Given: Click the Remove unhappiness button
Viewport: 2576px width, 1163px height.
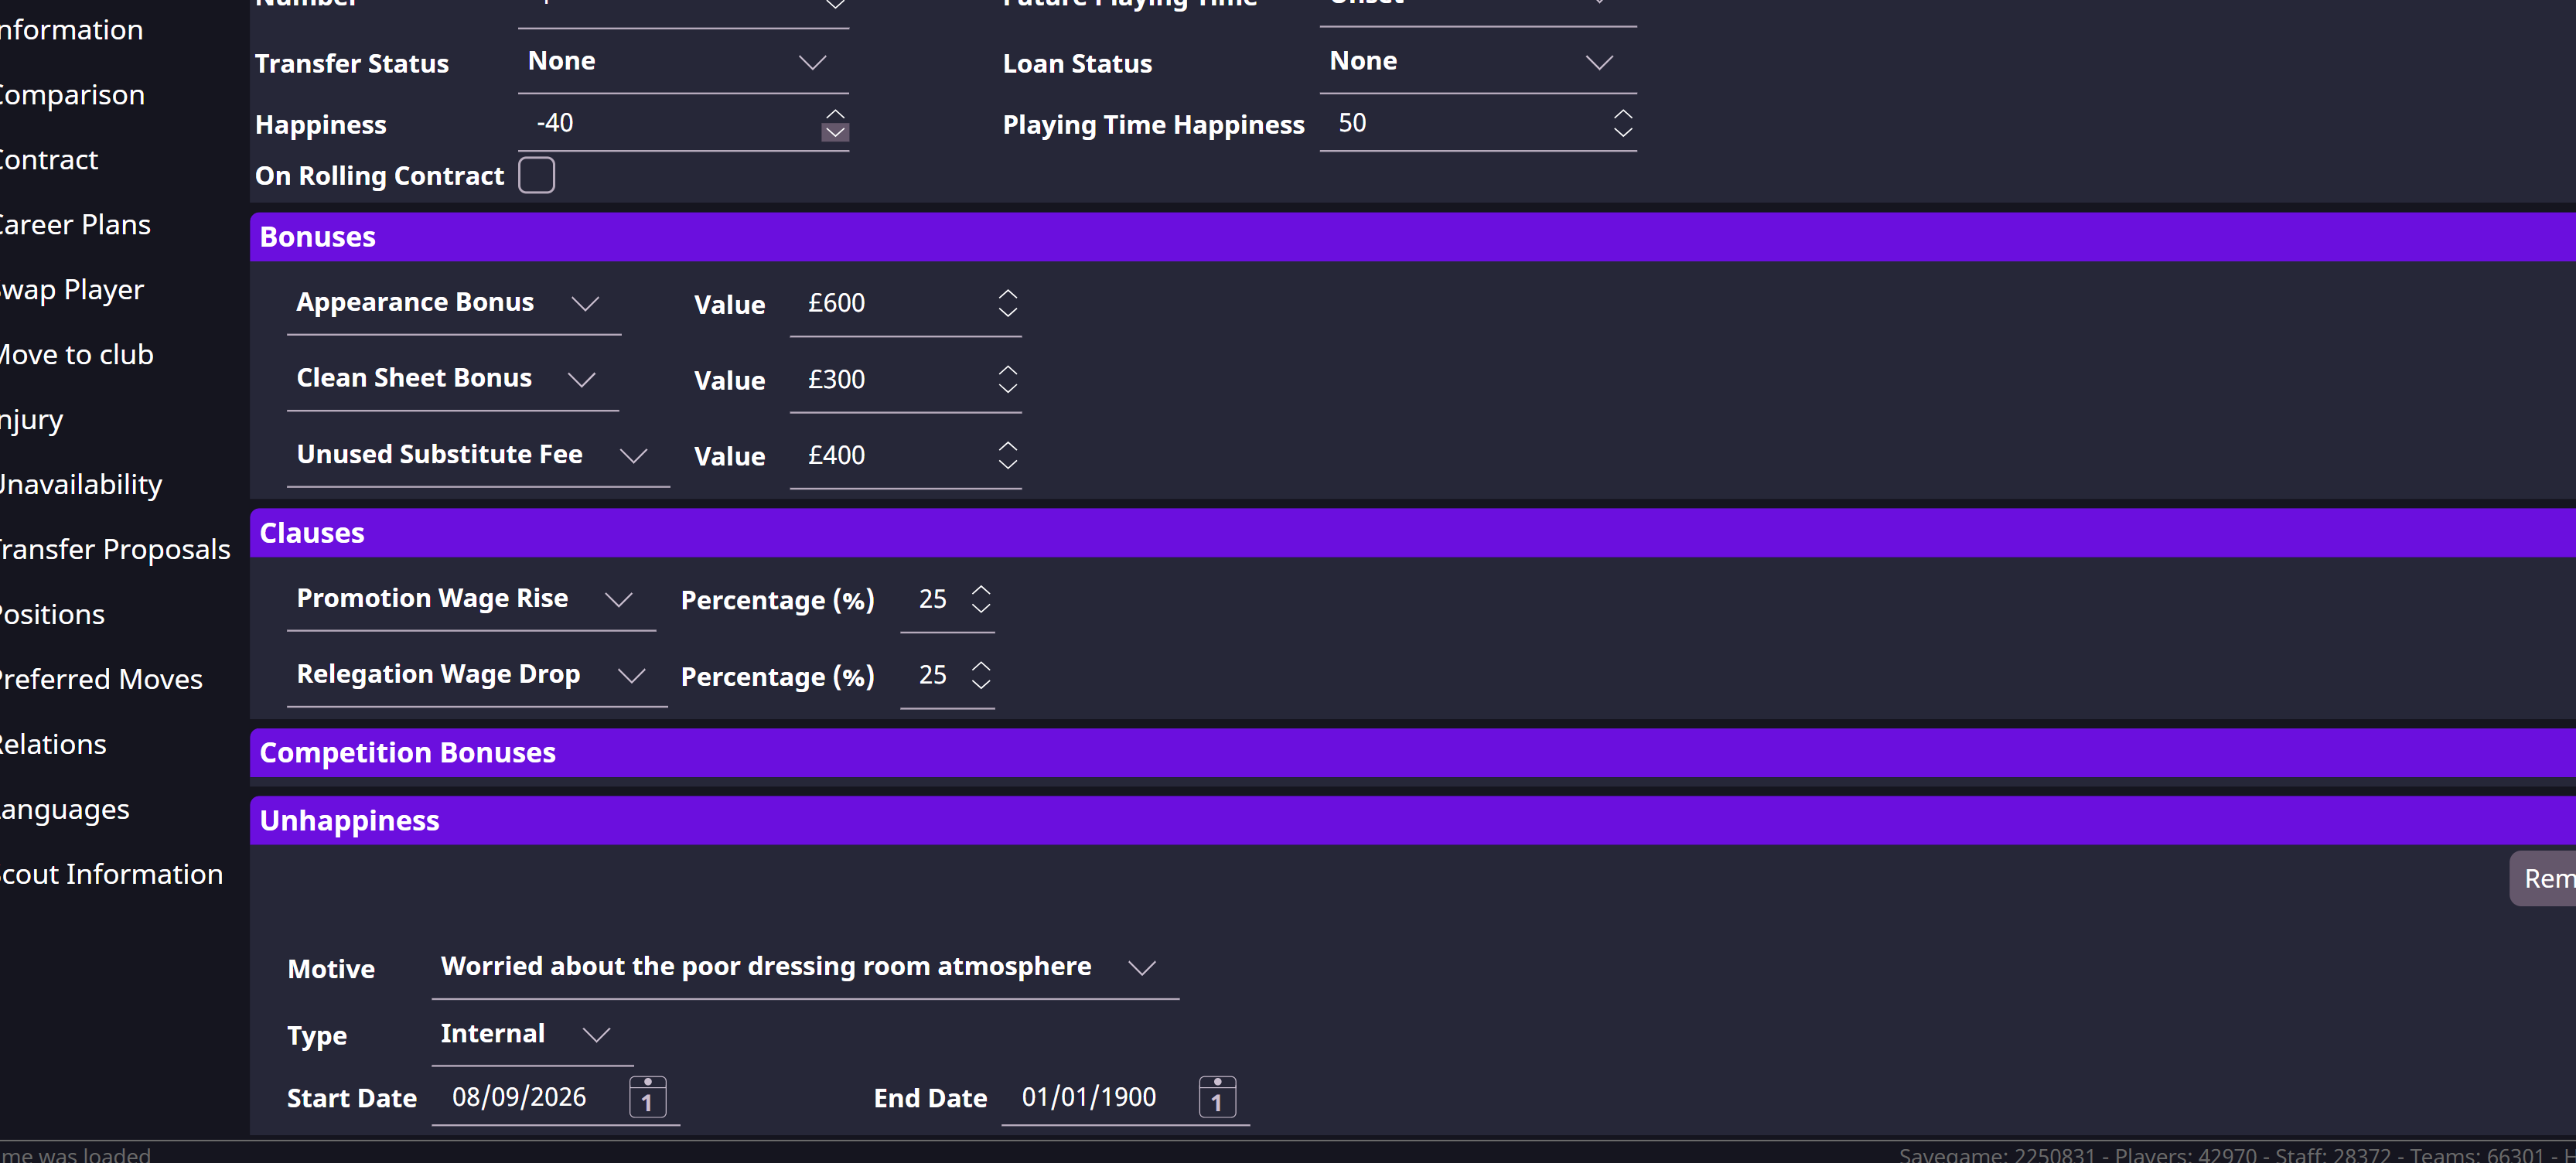Looking at the screenshot, I should pyautogui.click(x=2545, y=878).
